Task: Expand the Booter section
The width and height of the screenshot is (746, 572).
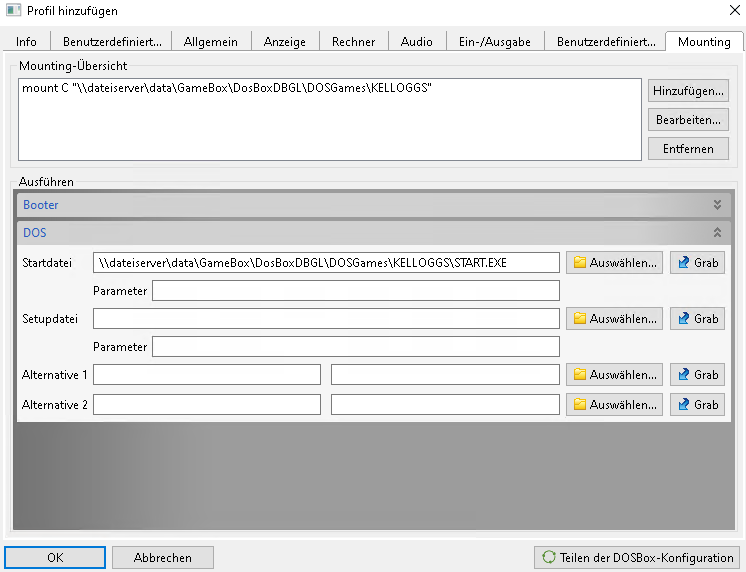Action: pyautogui.click(x=716, y=205)
